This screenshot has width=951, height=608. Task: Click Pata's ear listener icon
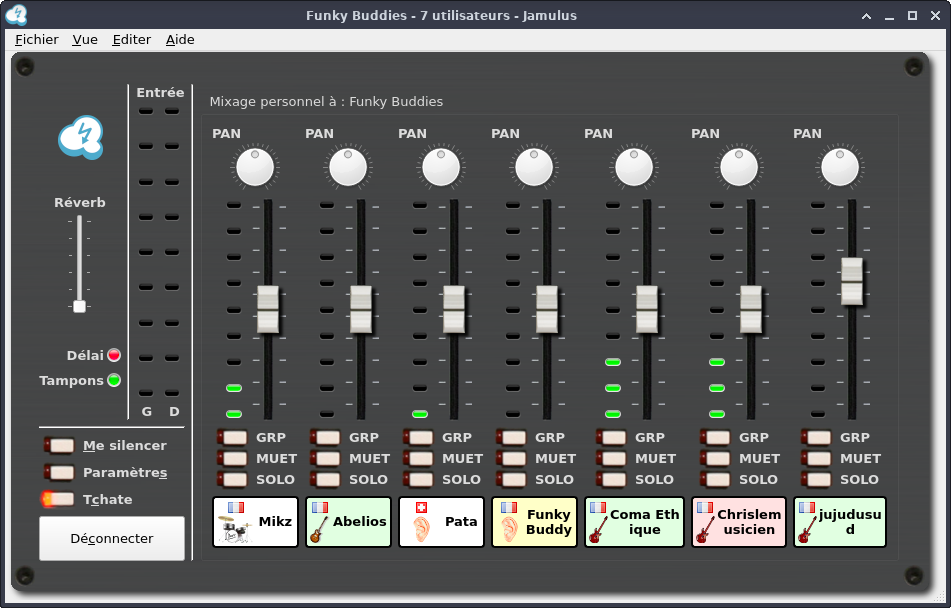point(421,529)
